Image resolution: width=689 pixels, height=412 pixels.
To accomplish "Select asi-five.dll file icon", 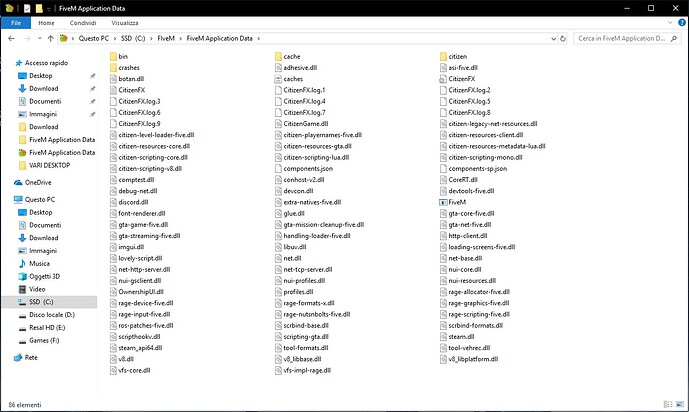I will click(x=443, y=68).
